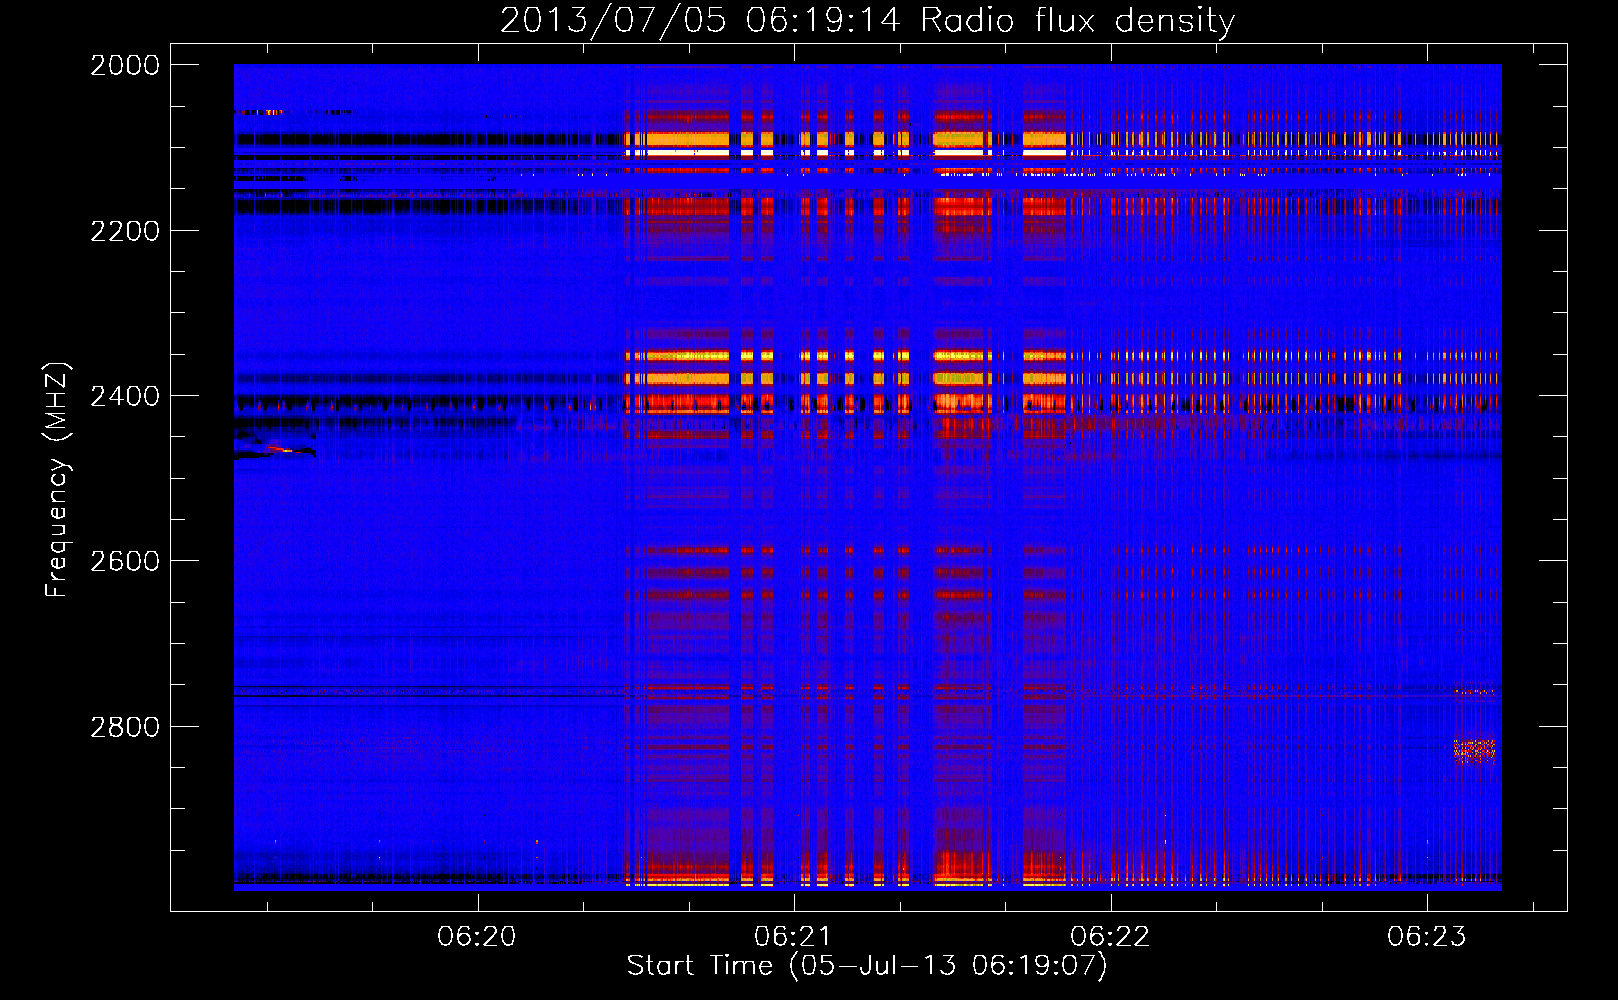The width and height of the screenshot is (1618, 1000).
Task: Click the 'Start Time (05-Jul-13 06:19:07)' axis label
Action: click(x=867, y=966)
